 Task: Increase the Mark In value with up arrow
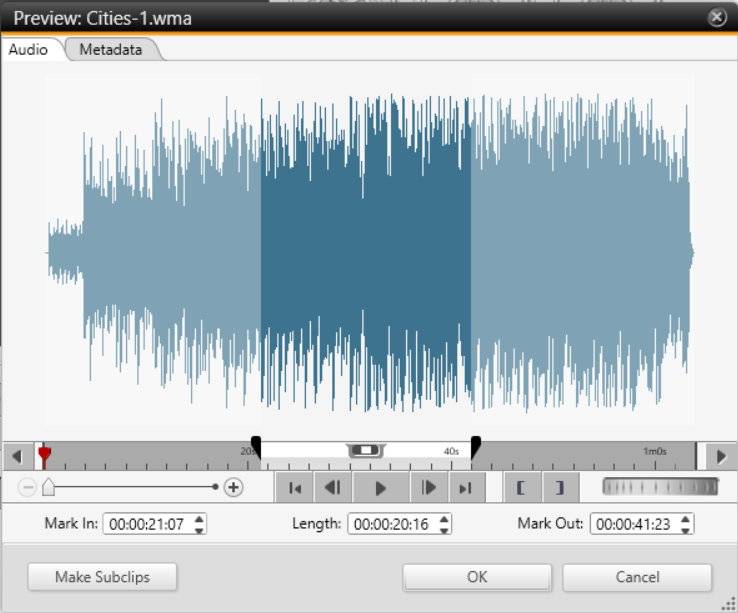tap(199, 519)
